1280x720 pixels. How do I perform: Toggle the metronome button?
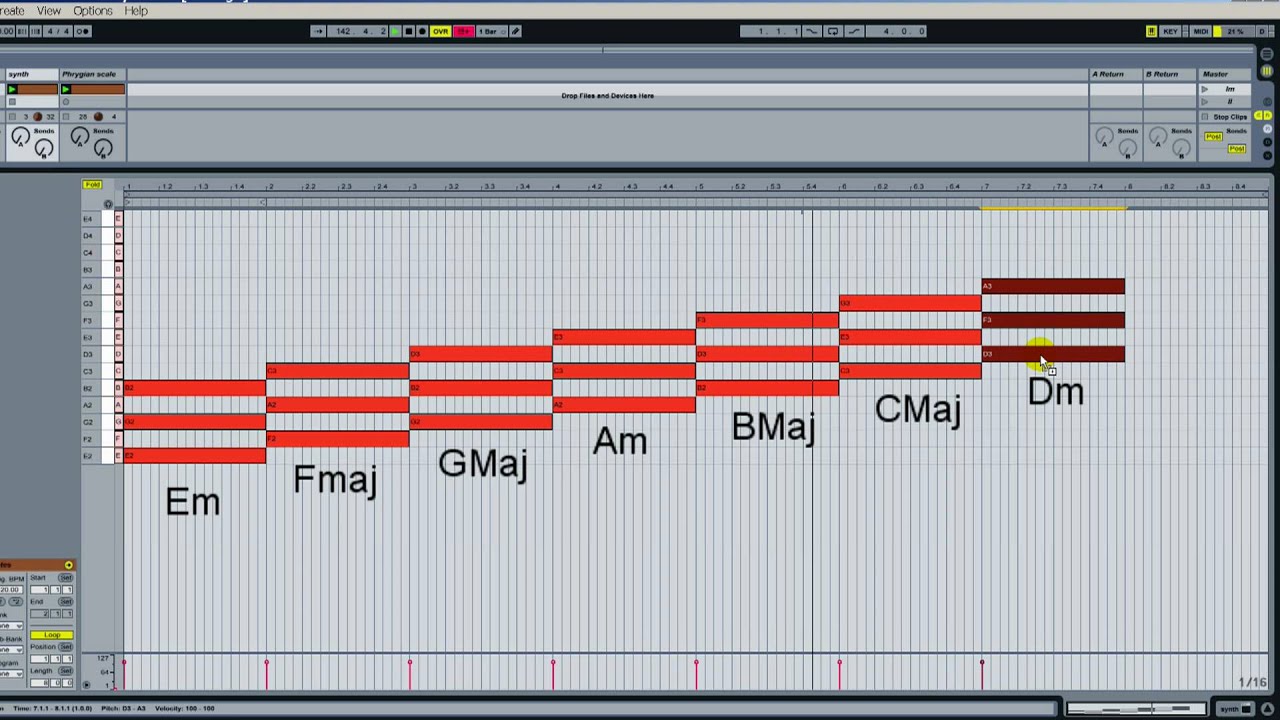click(82, 31)
